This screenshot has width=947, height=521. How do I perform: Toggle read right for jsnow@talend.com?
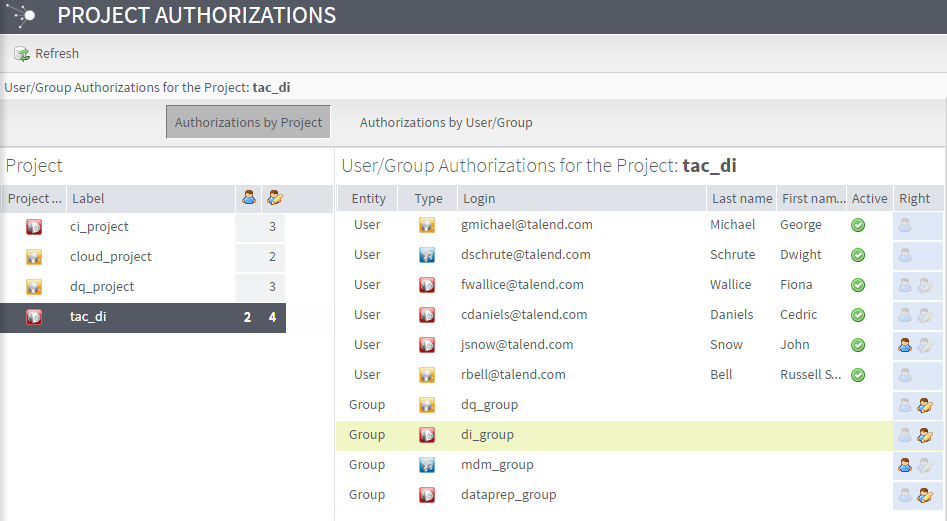point(905,345)
